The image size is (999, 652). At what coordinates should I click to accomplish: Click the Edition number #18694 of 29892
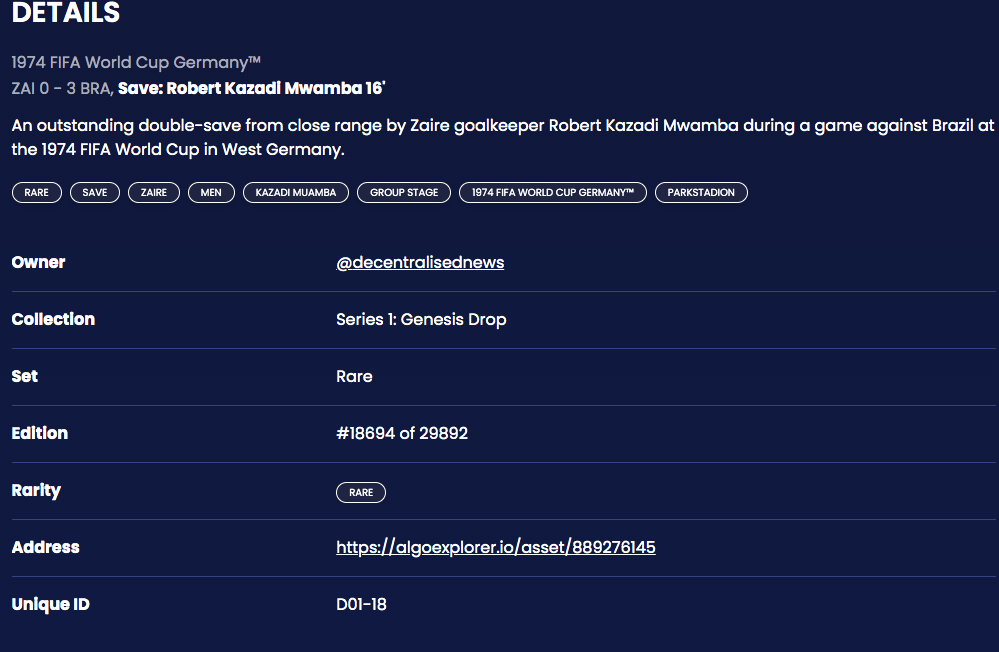click(402, 433)
